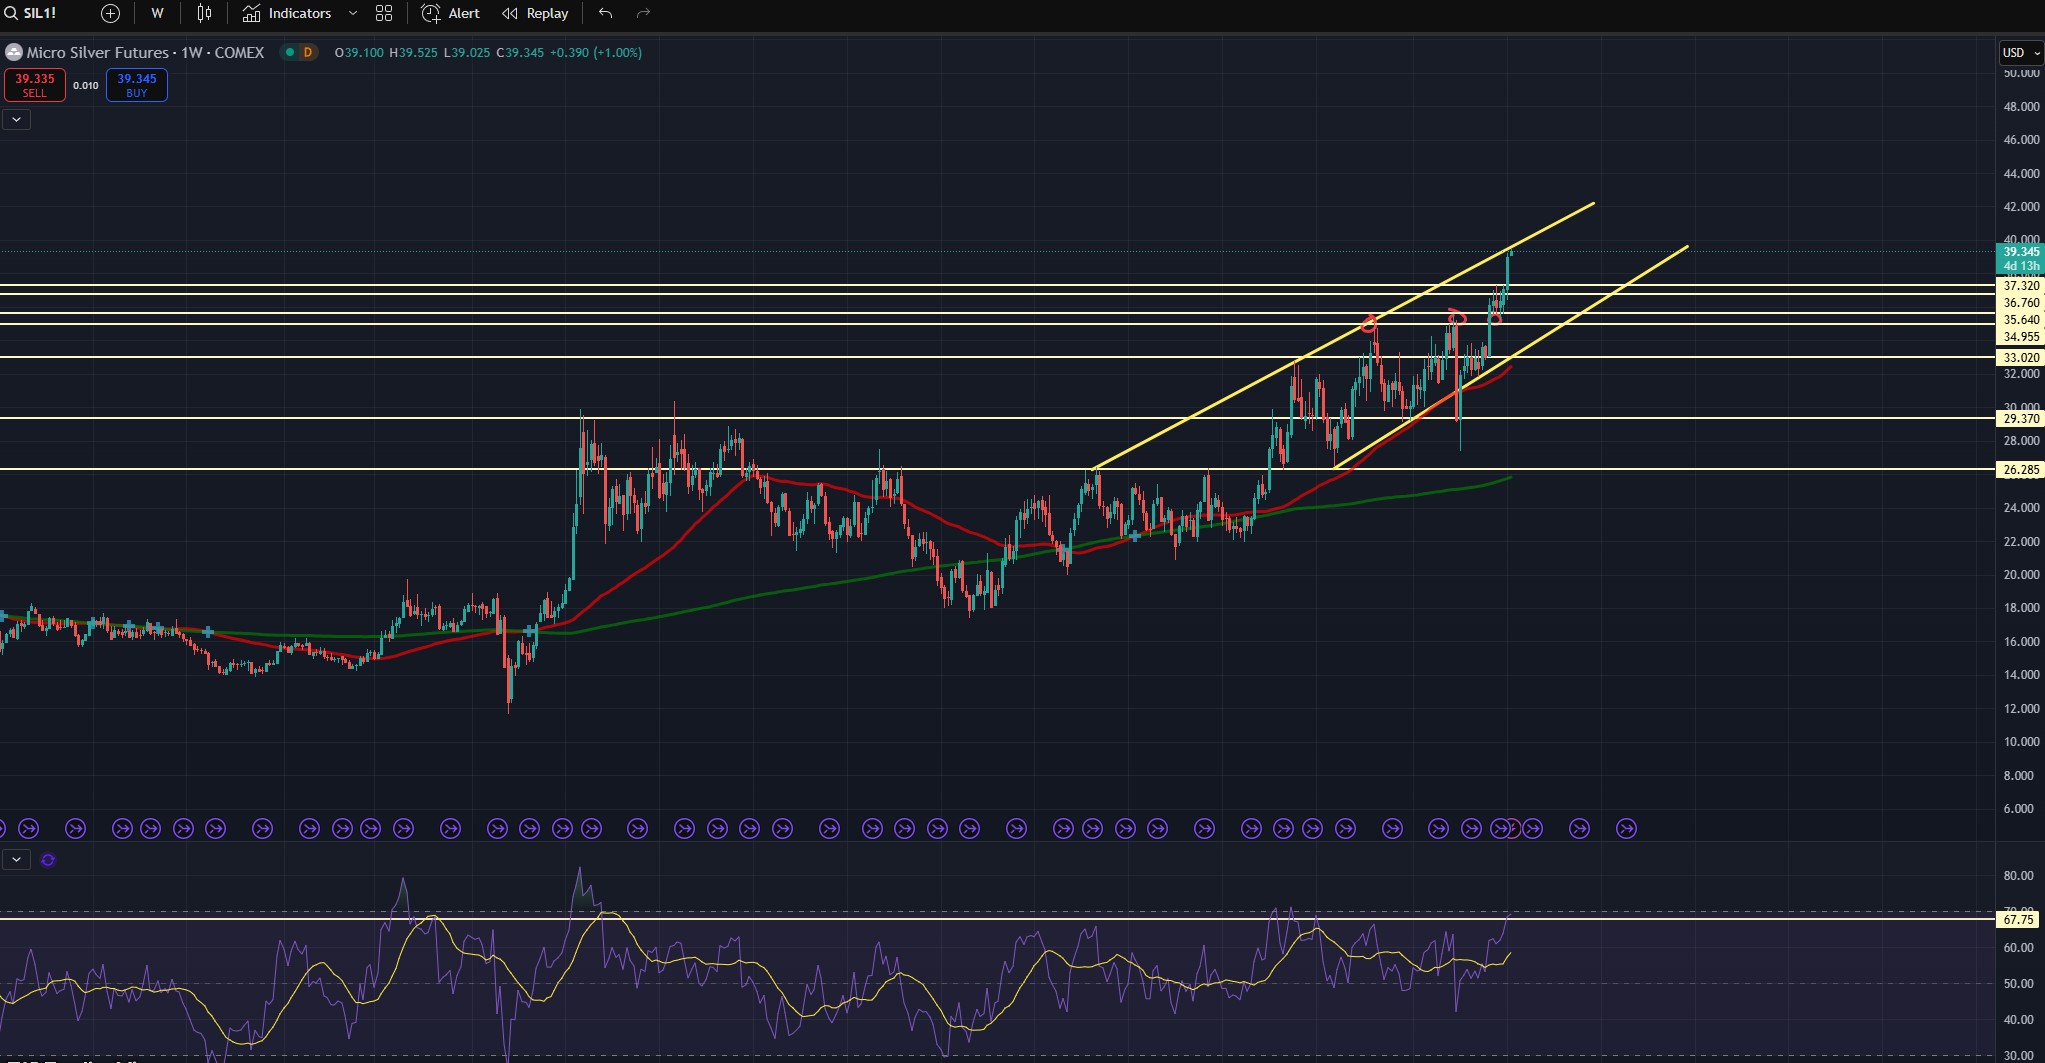Open symbol search for SIL1!
This screenshot has width=2045, height=1063.
click(x=32, y=13)
